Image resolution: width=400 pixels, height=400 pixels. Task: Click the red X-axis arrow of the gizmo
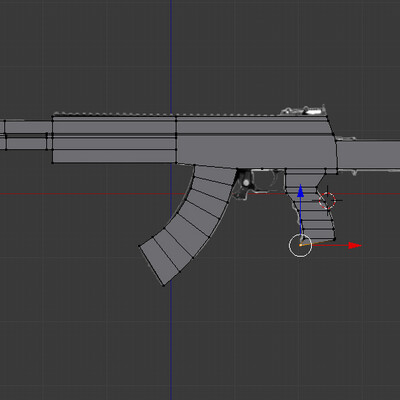click(x=354, y=246)
